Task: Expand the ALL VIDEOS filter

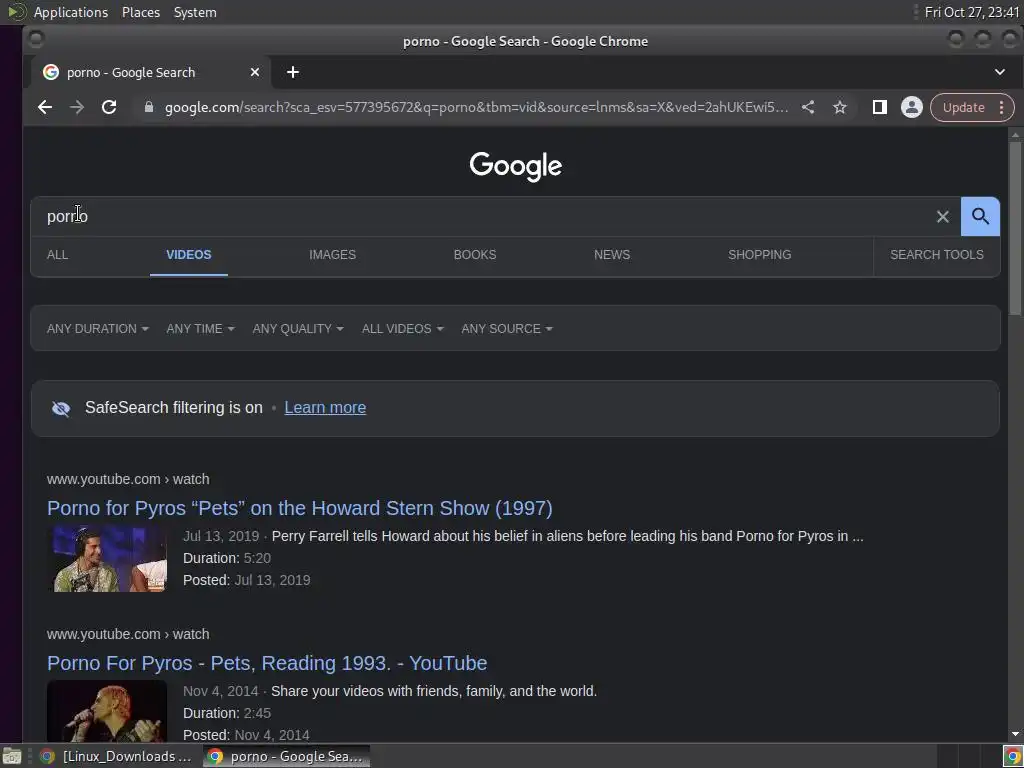Action: pyautogui.click(x=403, y=328)
